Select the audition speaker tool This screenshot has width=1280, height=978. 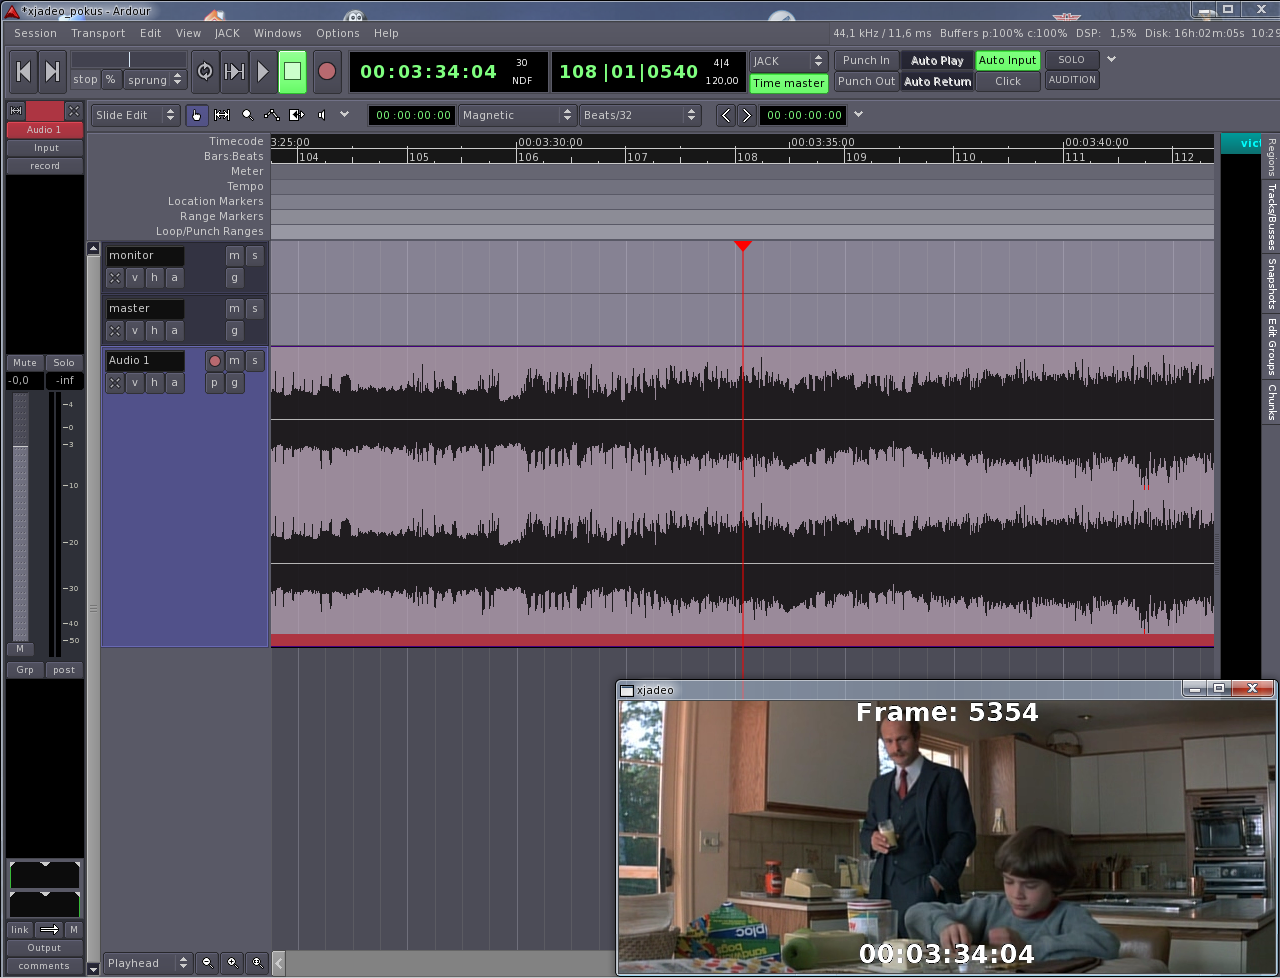coord(321,115)
